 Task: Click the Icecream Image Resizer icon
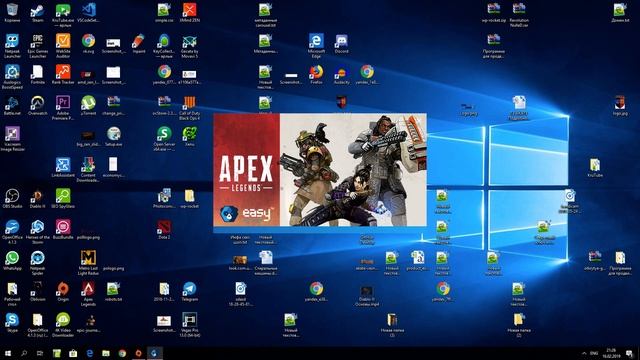click(12, 139)
